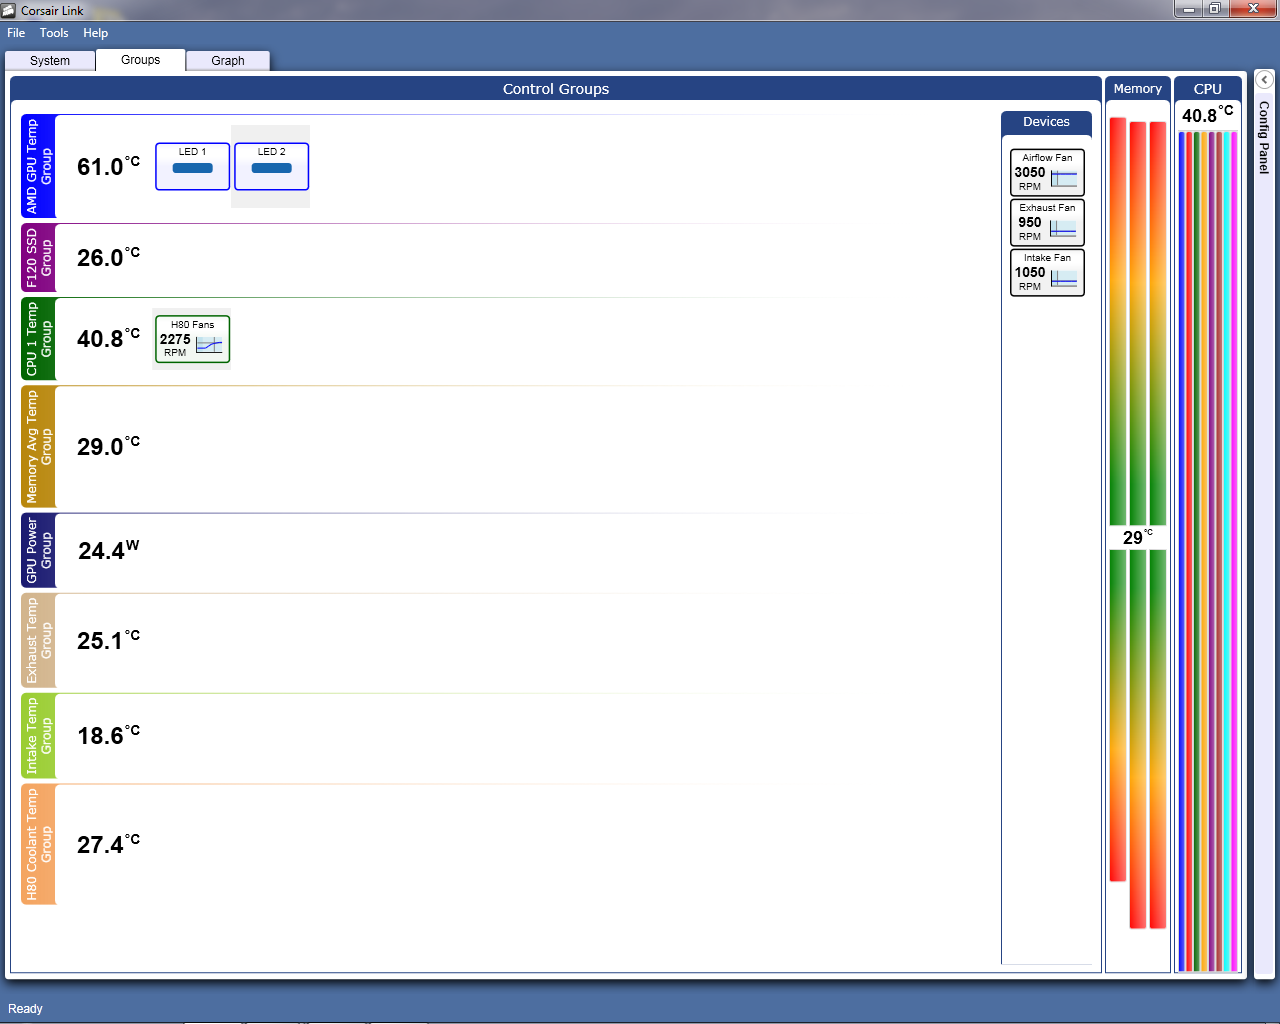Click the Corsair Link title bar icon
1280x1024 pixels.
pos(9,10)
